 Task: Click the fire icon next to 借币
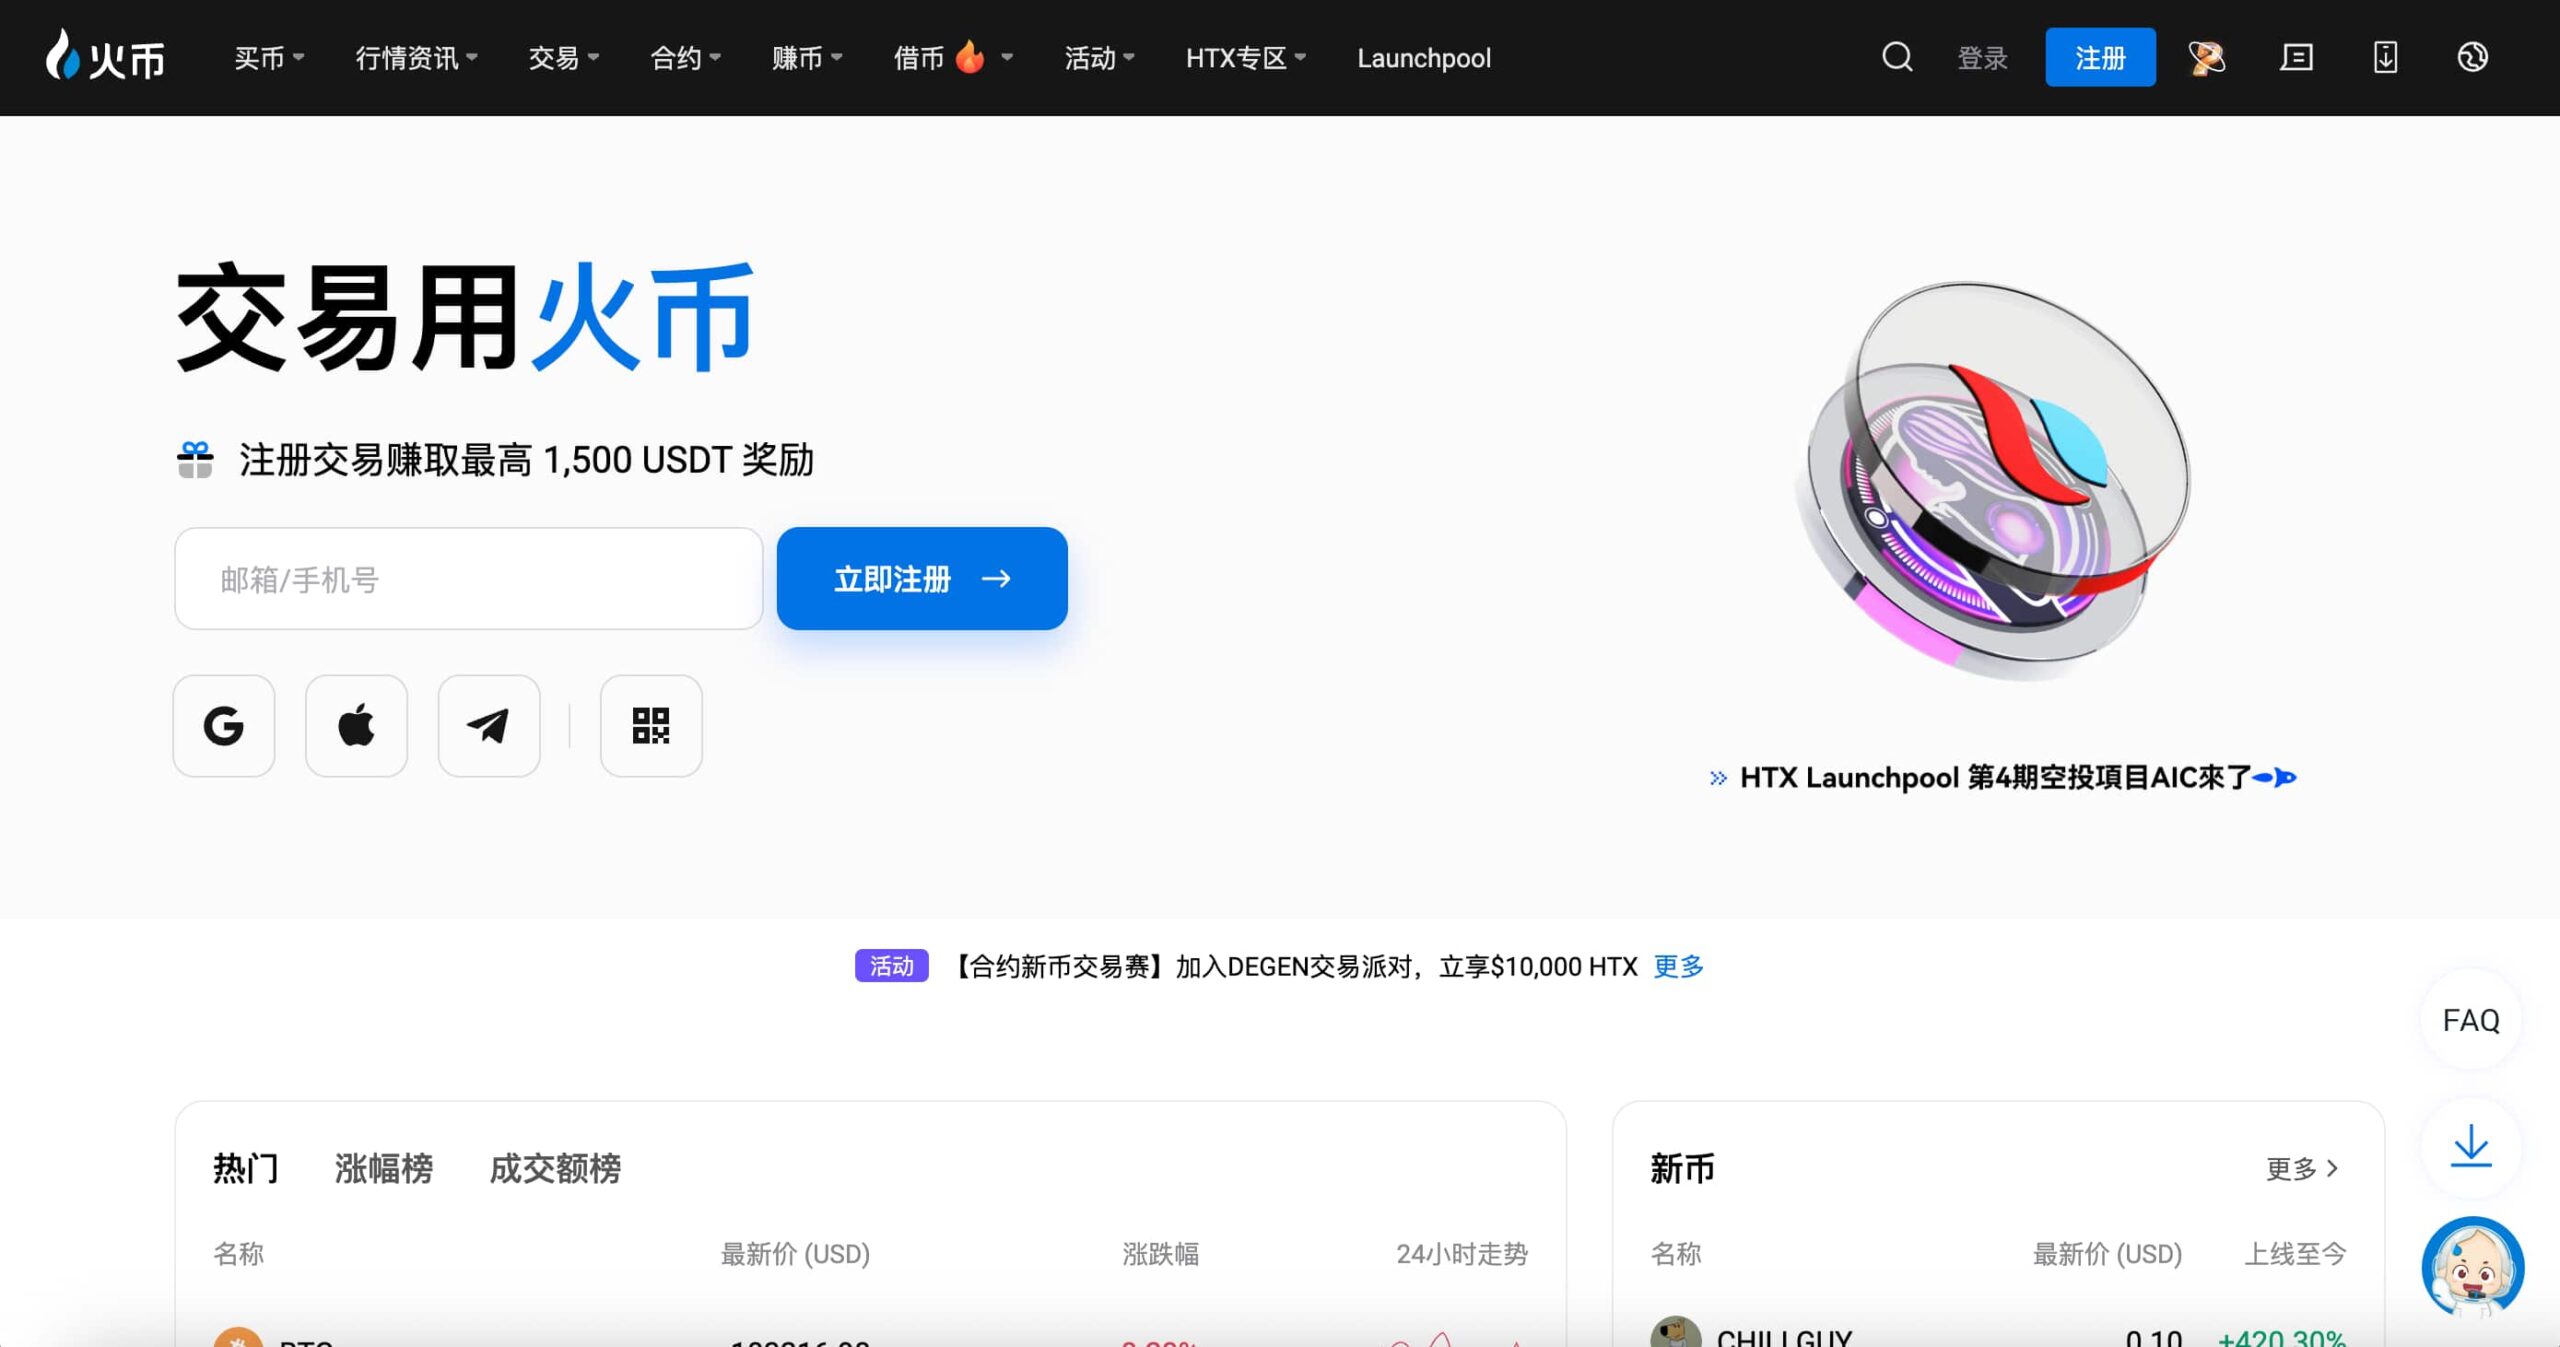coord(969,57)
